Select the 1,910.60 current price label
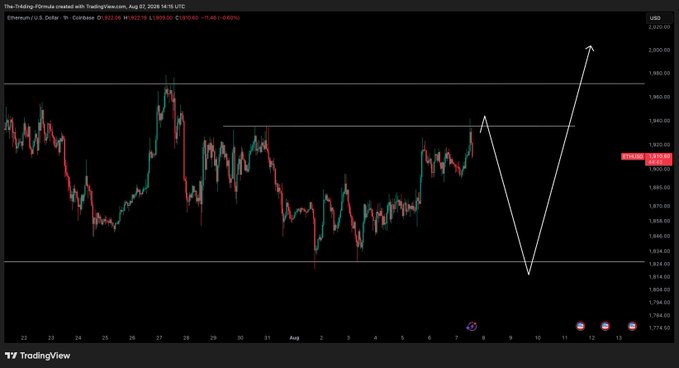 (659, 156)
